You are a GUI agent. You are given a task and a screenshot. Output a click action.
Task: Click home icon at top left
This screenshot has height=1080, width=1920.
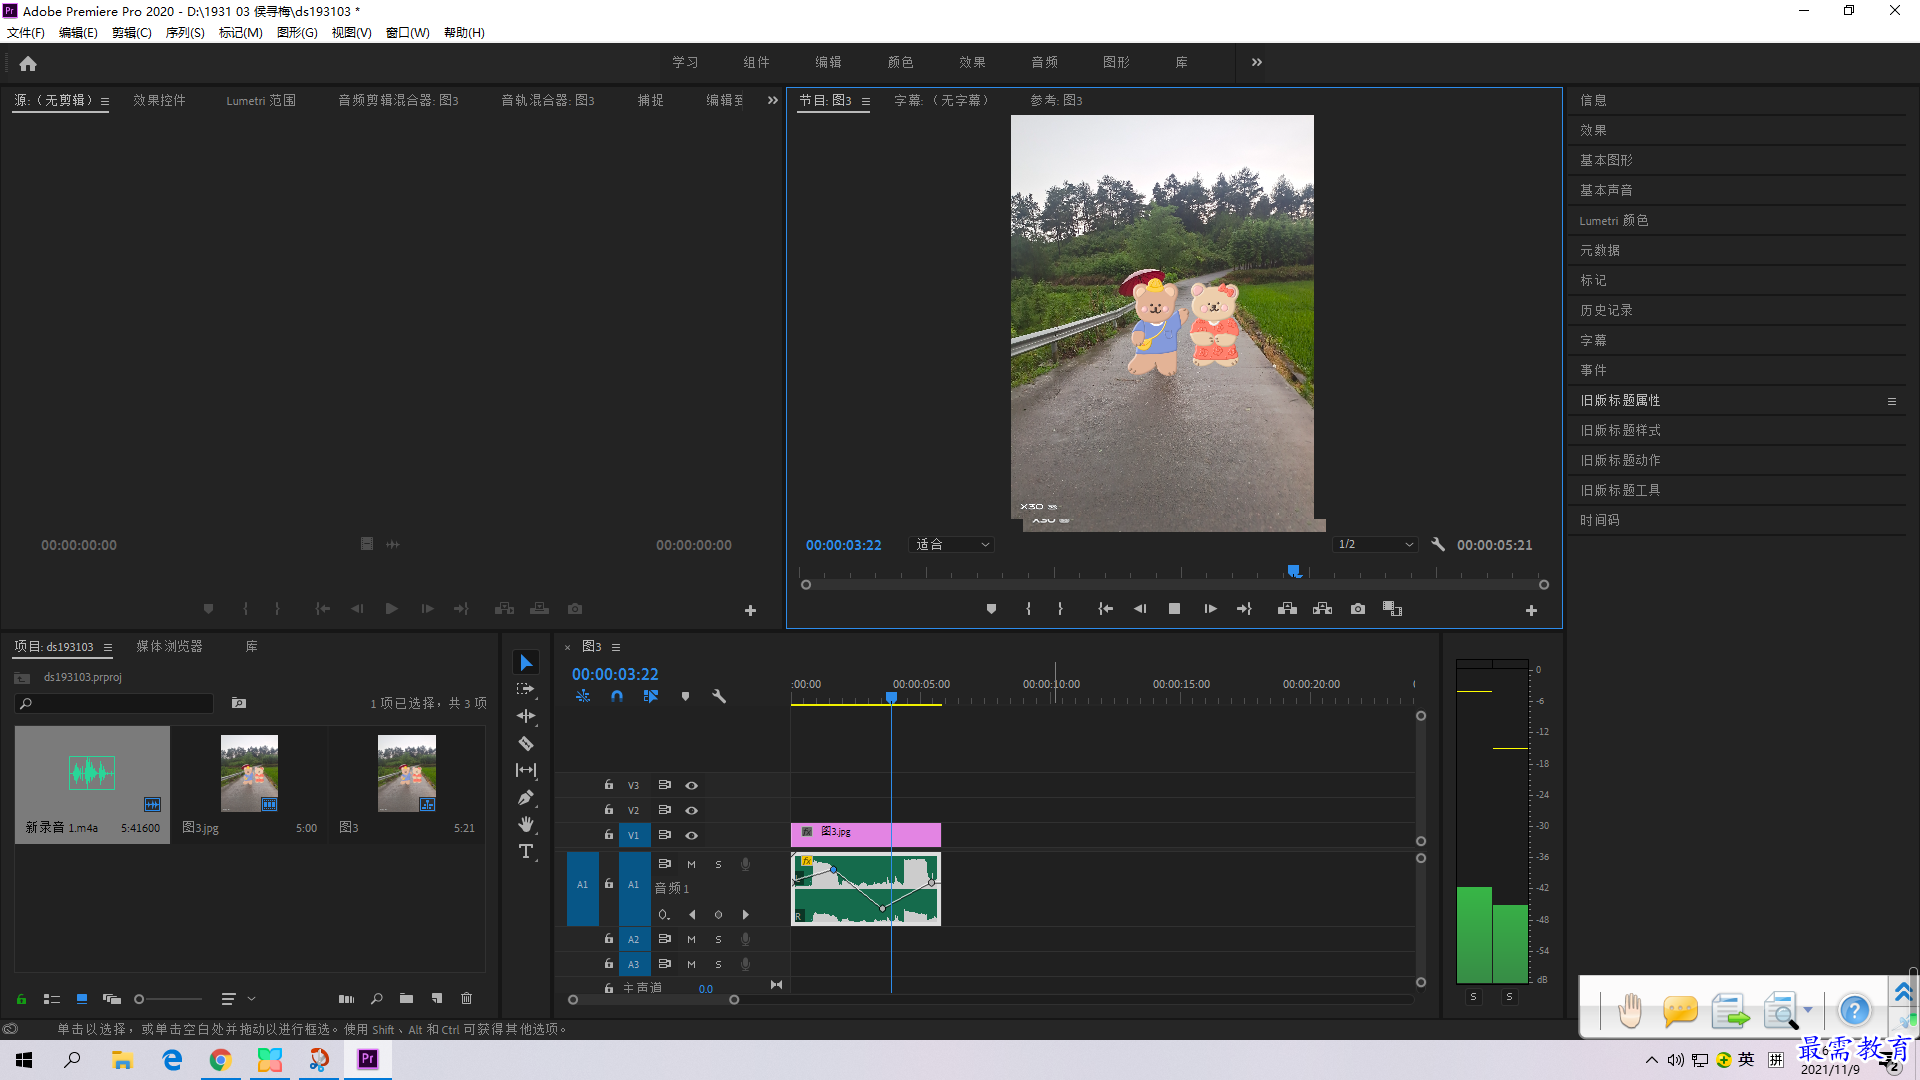point(28,64)
